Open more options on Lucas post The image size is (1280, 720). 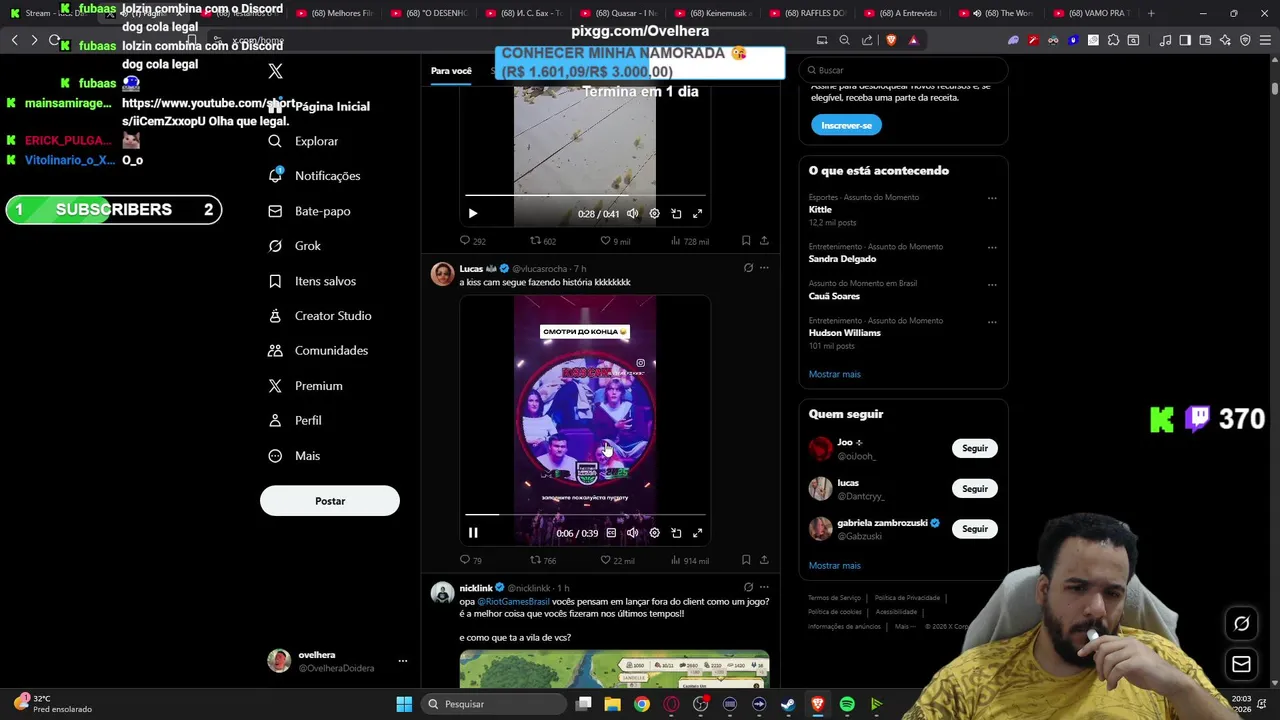coord(764,268)
